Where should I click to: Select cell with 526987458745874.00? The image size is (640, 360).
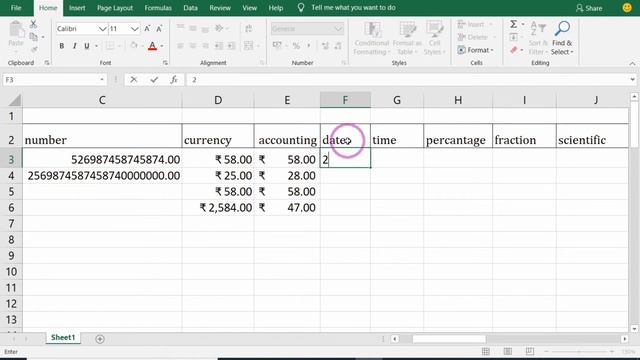(x=102, y=160)
